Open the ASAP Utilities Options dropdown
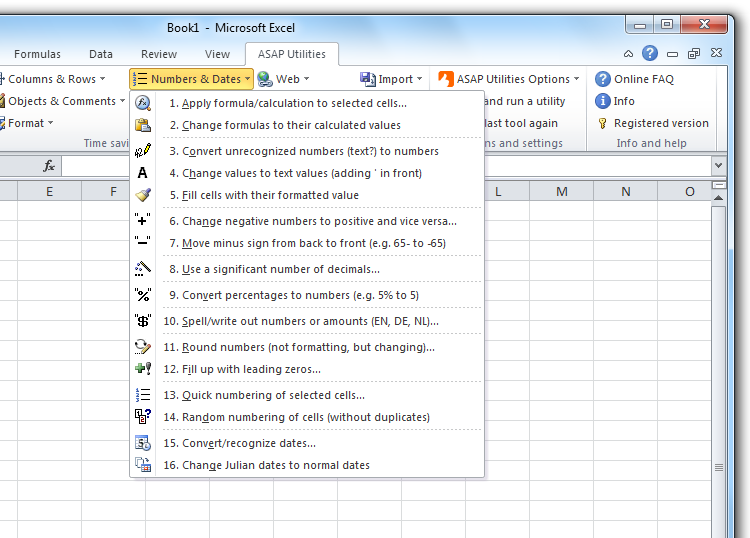The image size is (750, 538). pyautogui.click(x=576, y=79)
